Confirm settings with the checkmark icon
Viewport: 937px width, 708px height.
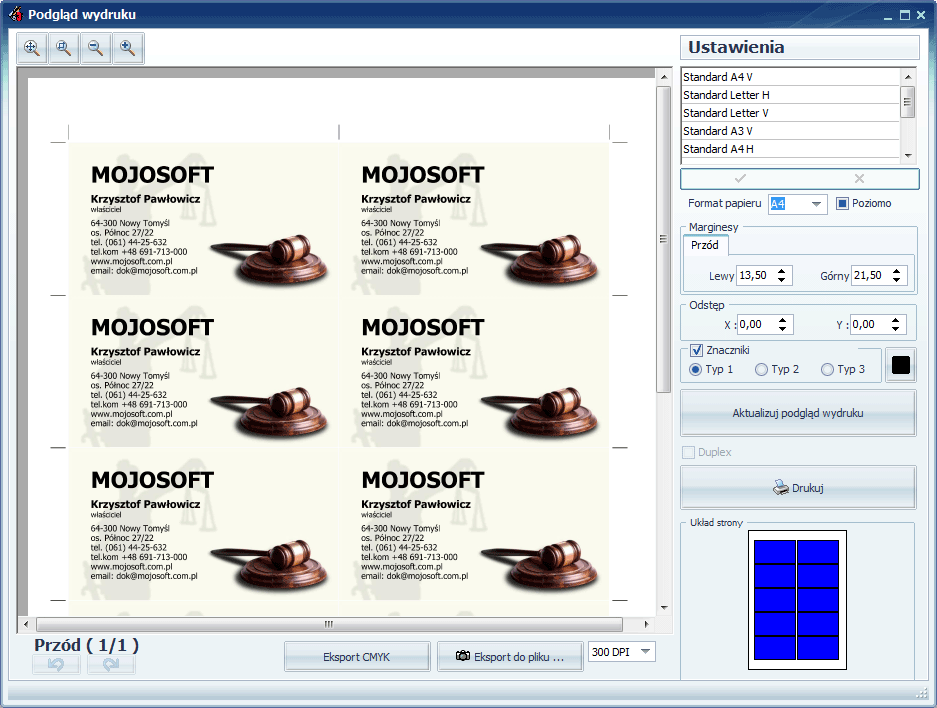pos(740,179)
